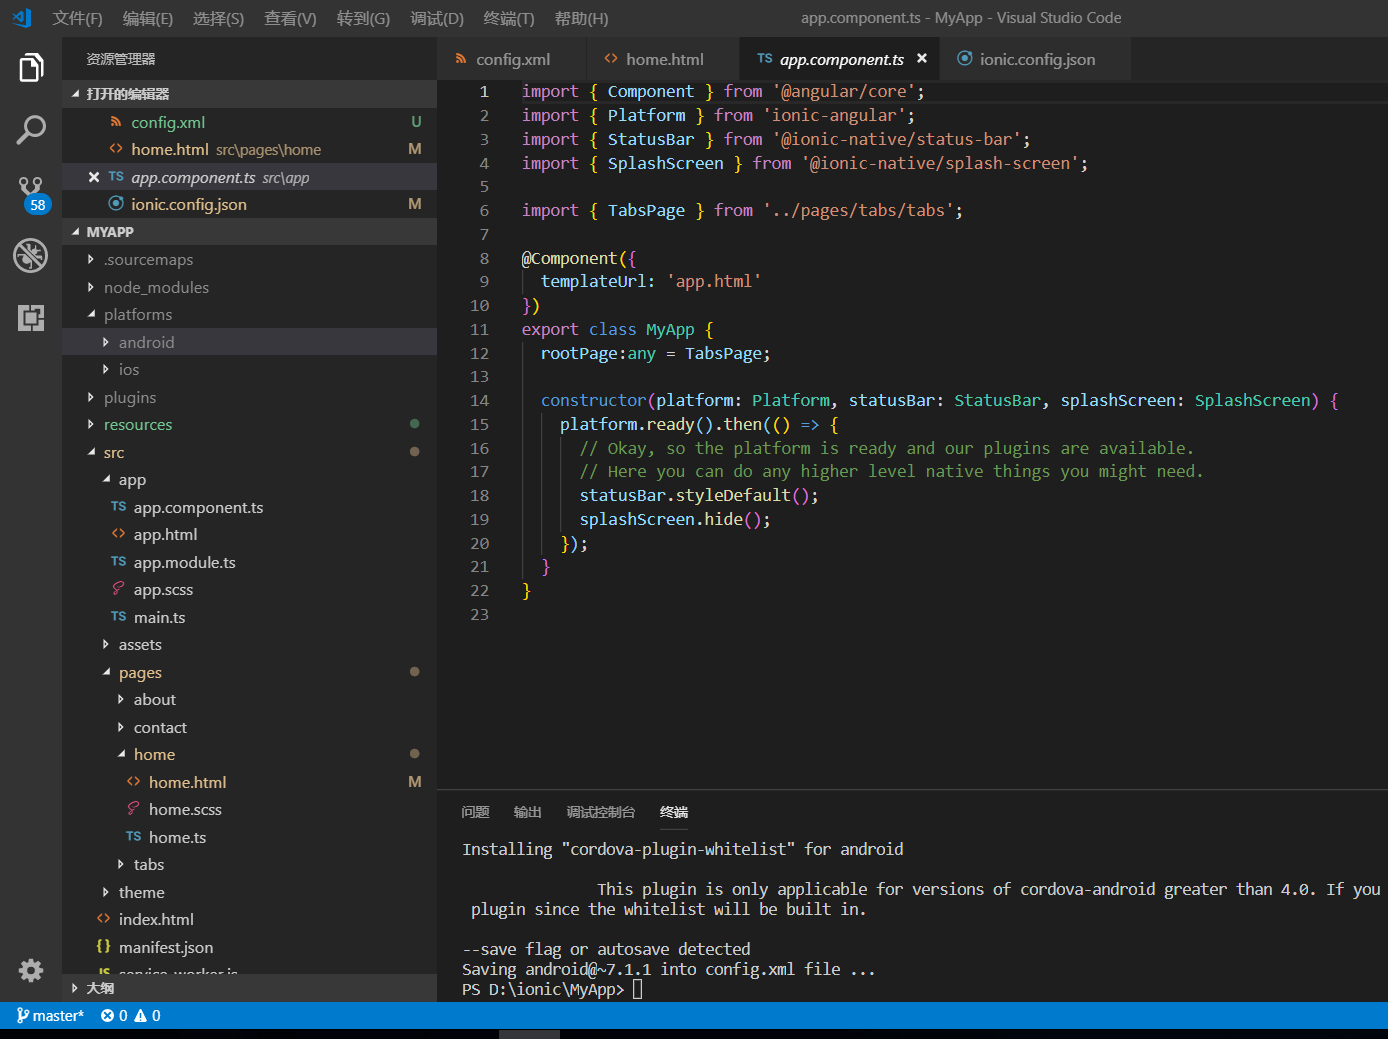Open the Explorer view in activity bar

click(x=31, y=68)
